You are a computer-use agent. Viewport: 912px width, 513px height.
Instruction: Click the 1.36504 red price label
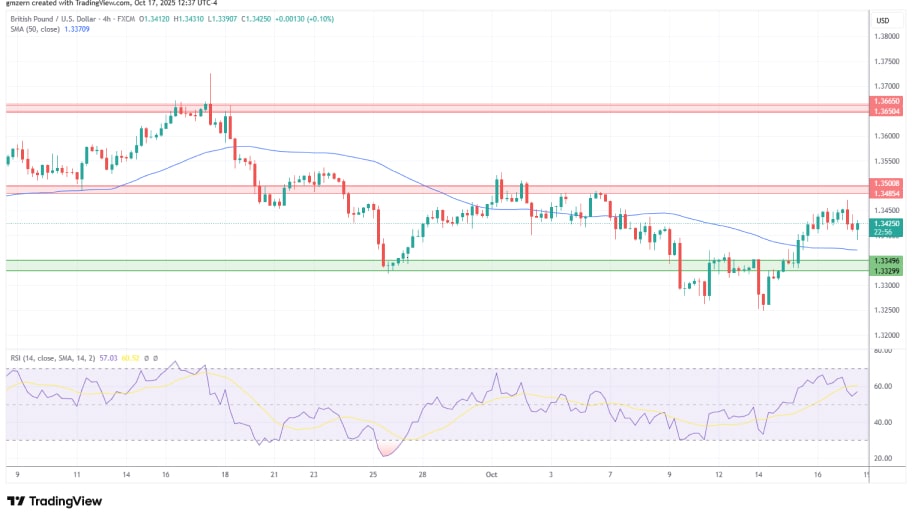(887, 112)
